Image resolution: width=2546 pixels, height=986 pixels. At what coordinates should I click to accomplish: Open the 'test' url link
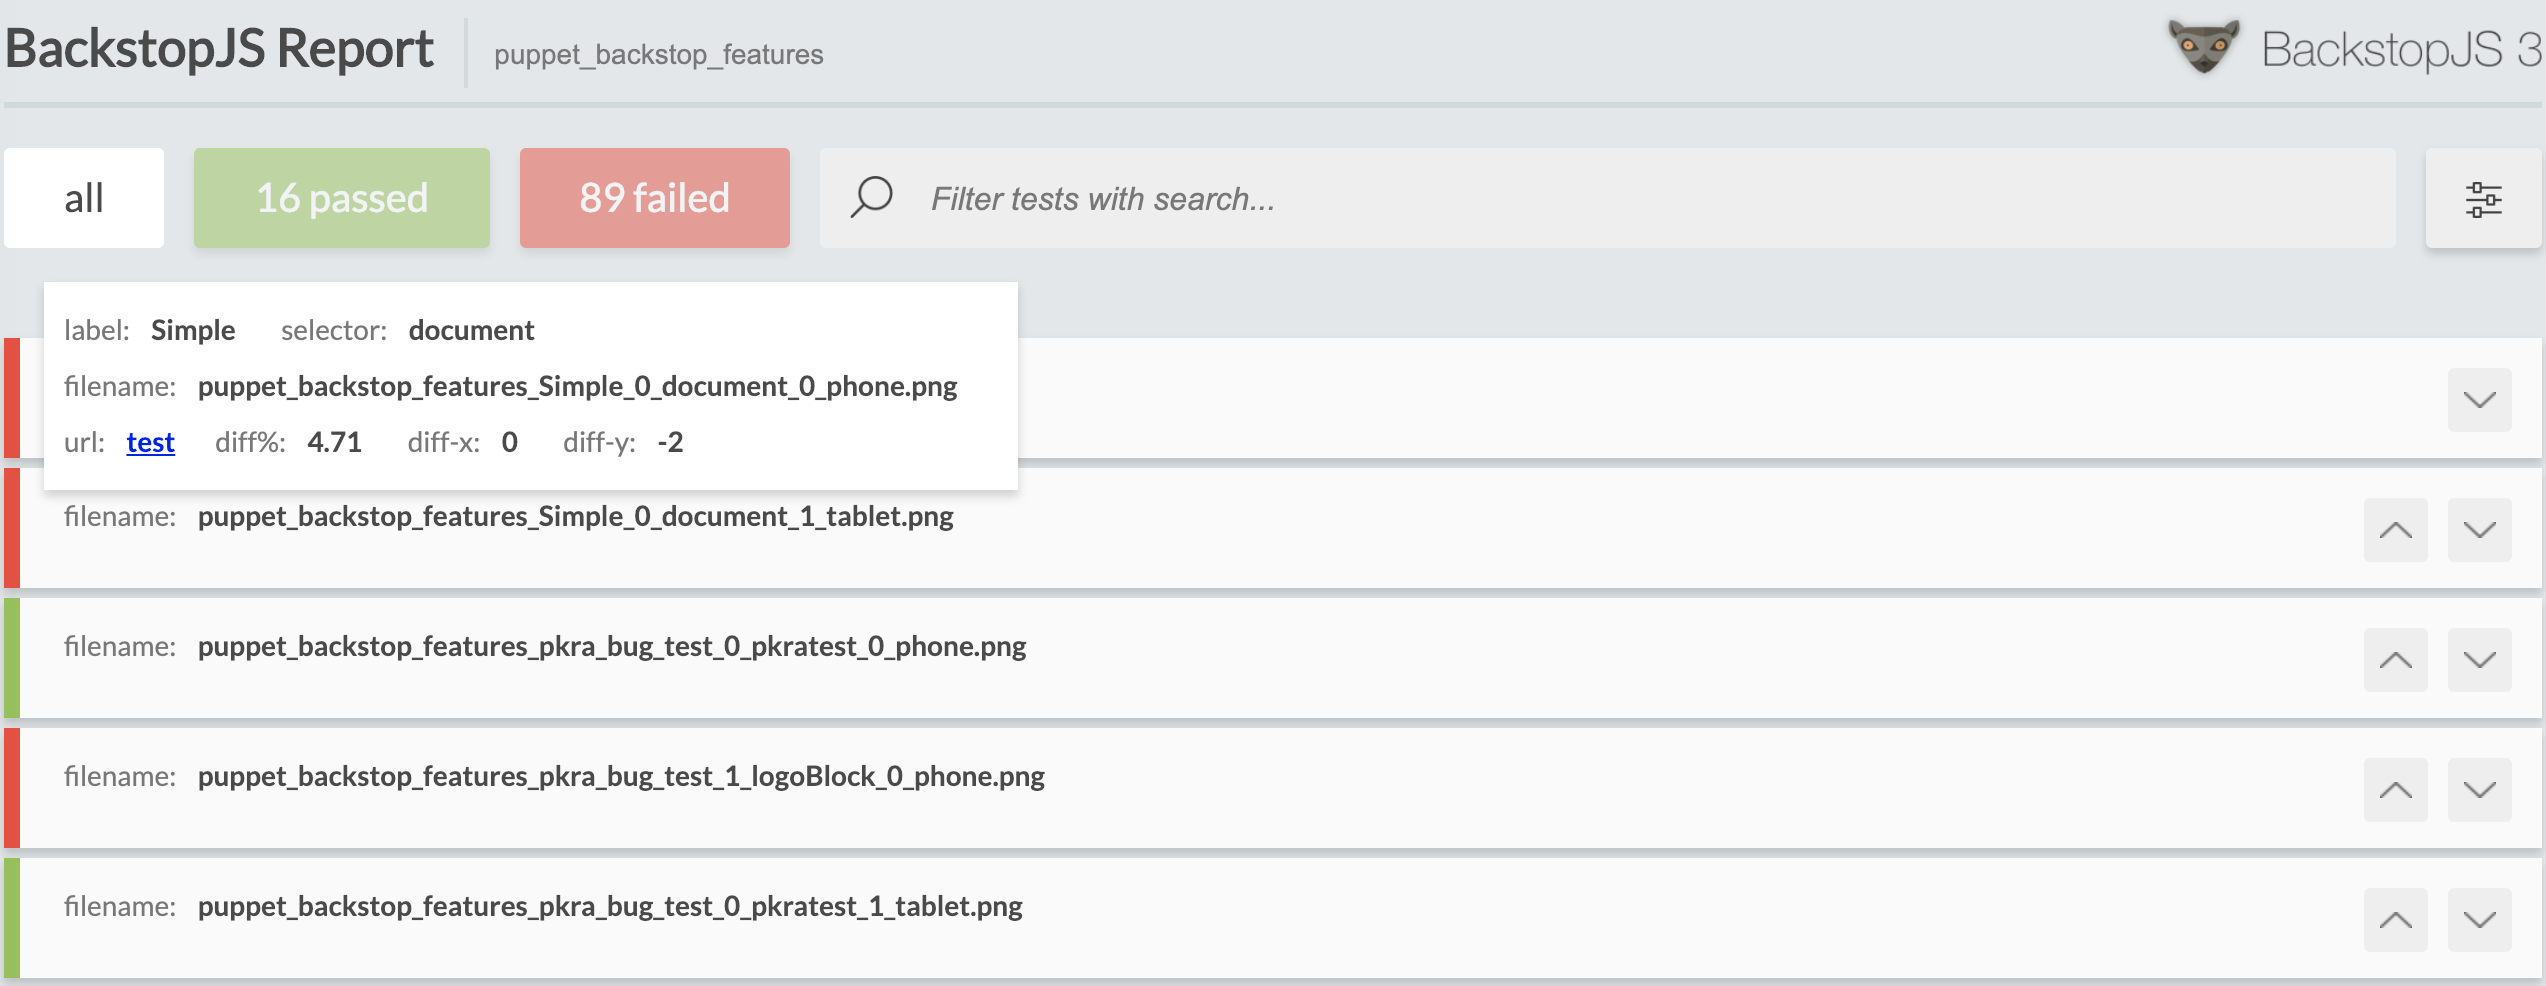[x=150, y=442]
